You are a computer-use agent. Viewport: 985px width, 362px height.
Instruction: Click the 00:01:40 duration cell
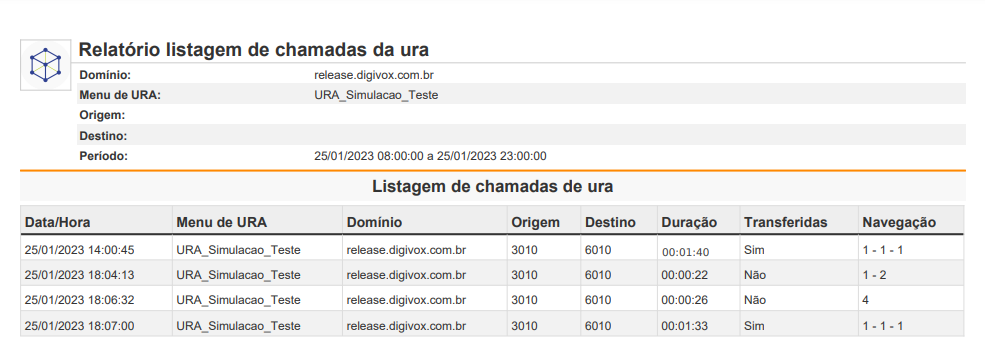pyautogui.click(x=685, y=252)
